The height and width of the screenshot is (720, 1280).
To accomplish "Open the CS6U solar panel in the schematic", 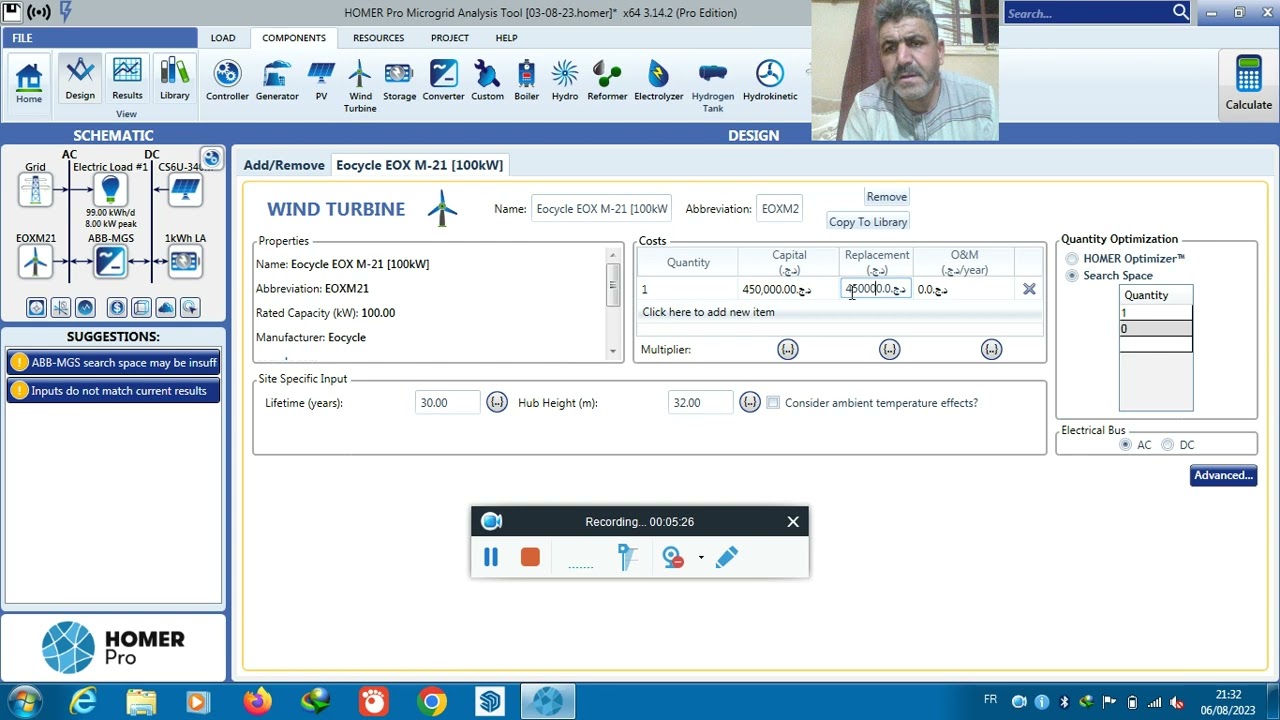I will tap(185, 189).
